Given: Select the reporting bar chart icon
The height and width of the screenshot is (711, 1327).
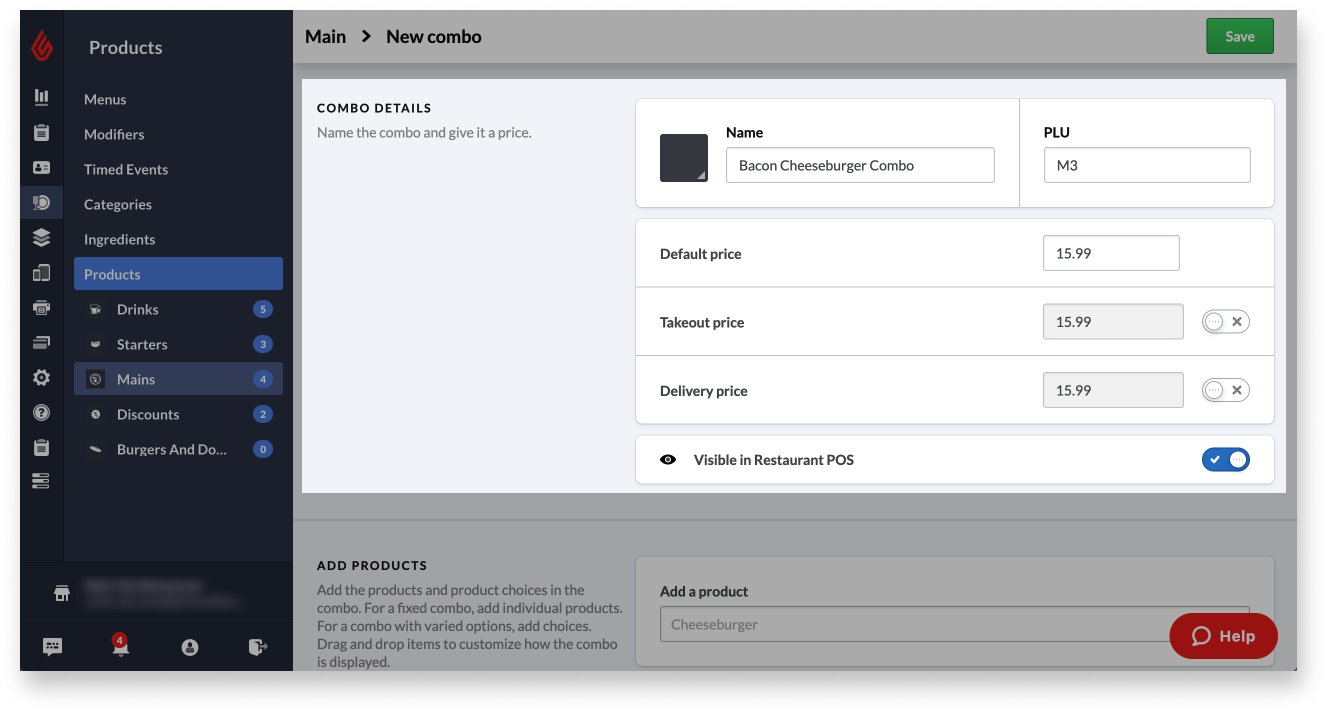Looking at the screenshot, I should (x=41, y=97).
